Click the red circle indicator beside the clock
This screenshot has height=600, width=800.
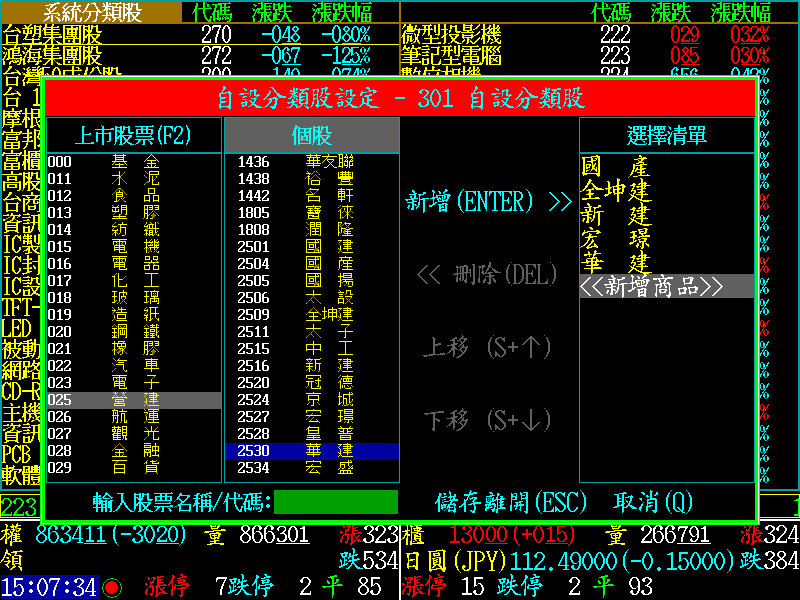pyautogui.click(x=112, y=587)
